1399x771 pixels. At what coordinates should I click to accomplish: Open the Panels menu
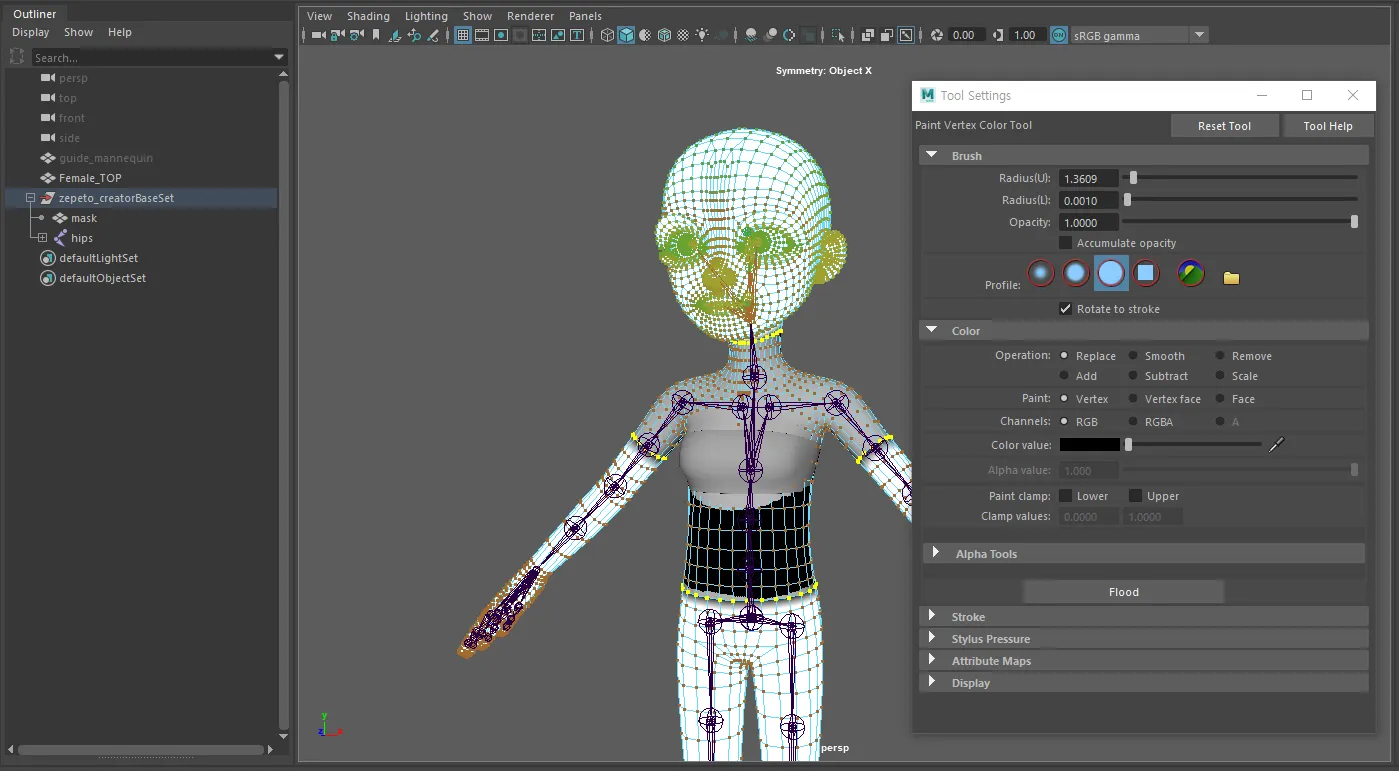tap(585, 16)
